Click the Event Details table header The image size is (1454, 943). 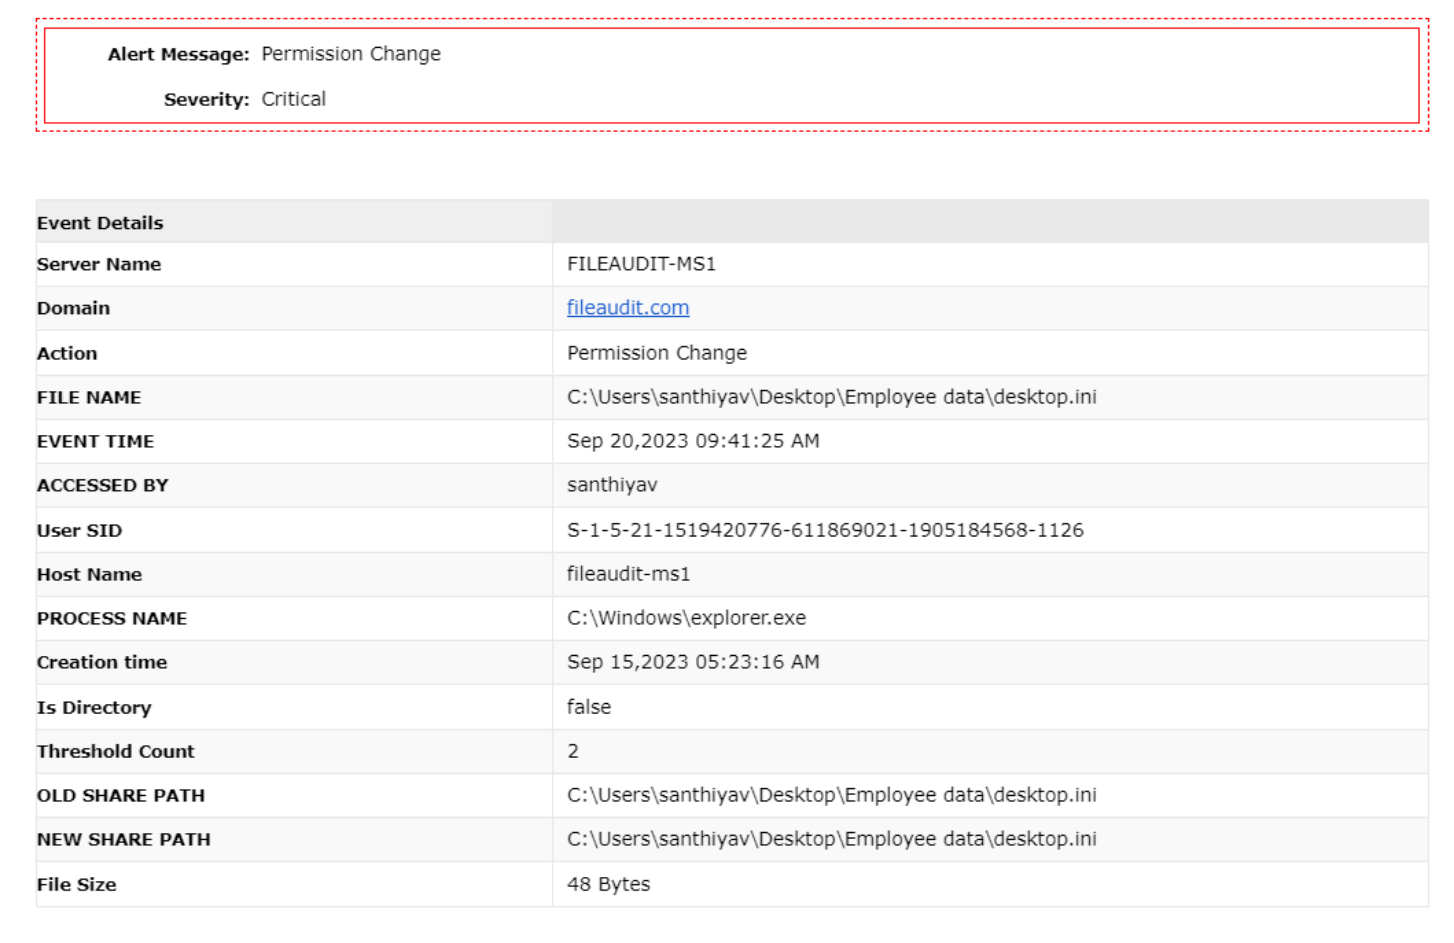click(100, 223)
